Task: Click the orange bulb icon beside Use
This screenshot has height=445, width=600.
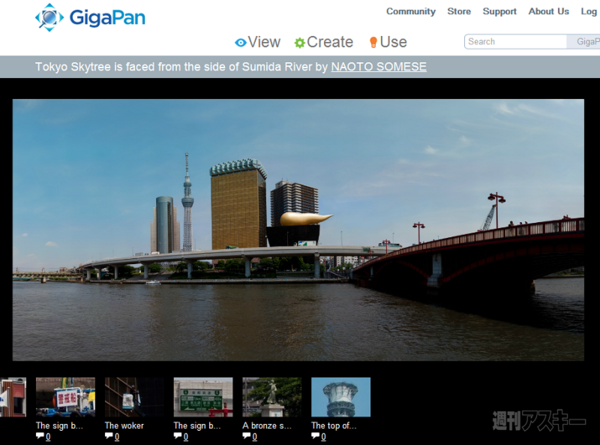Action: coord(373,42)
